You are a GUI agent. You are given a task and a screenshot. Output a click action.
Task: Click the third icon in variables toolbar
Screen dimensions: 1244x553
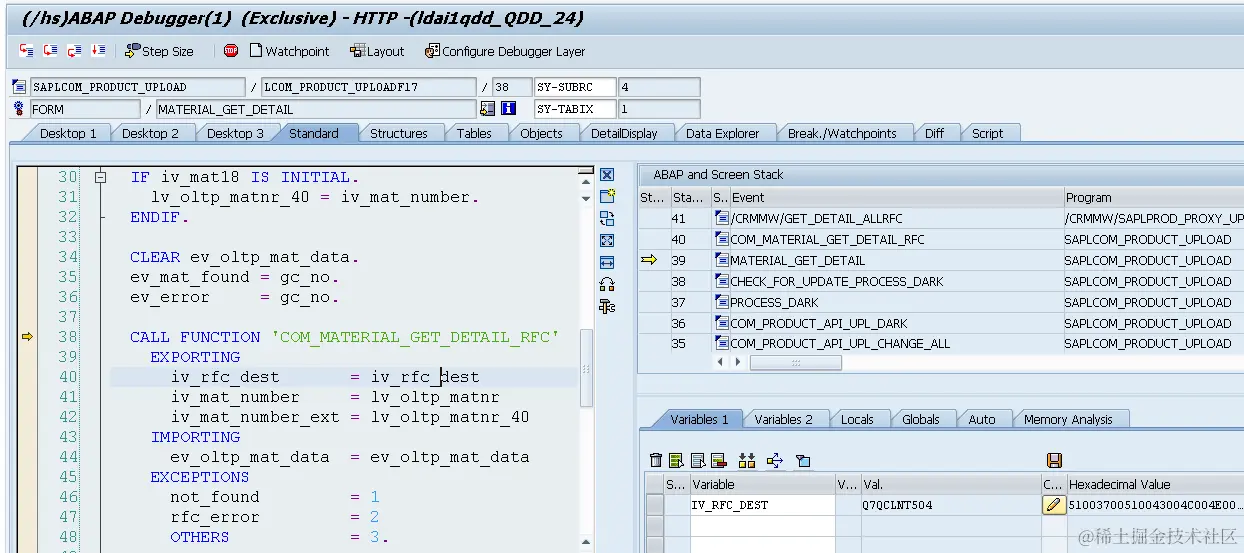coord(698,460)
